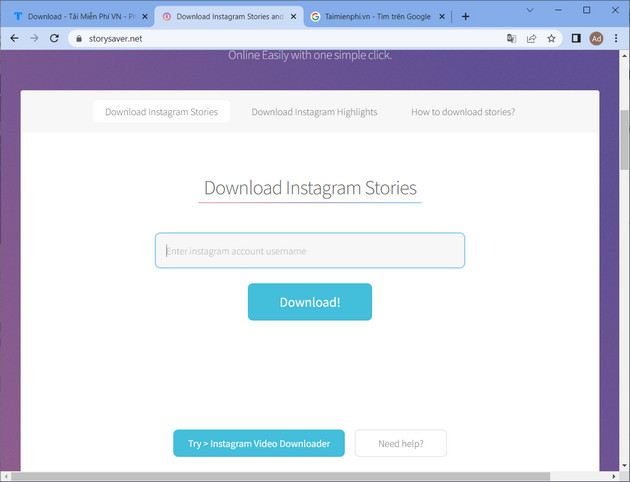This screenshot has width=630, height=482.
Task: Minimize the browser window
Action: 558,10
